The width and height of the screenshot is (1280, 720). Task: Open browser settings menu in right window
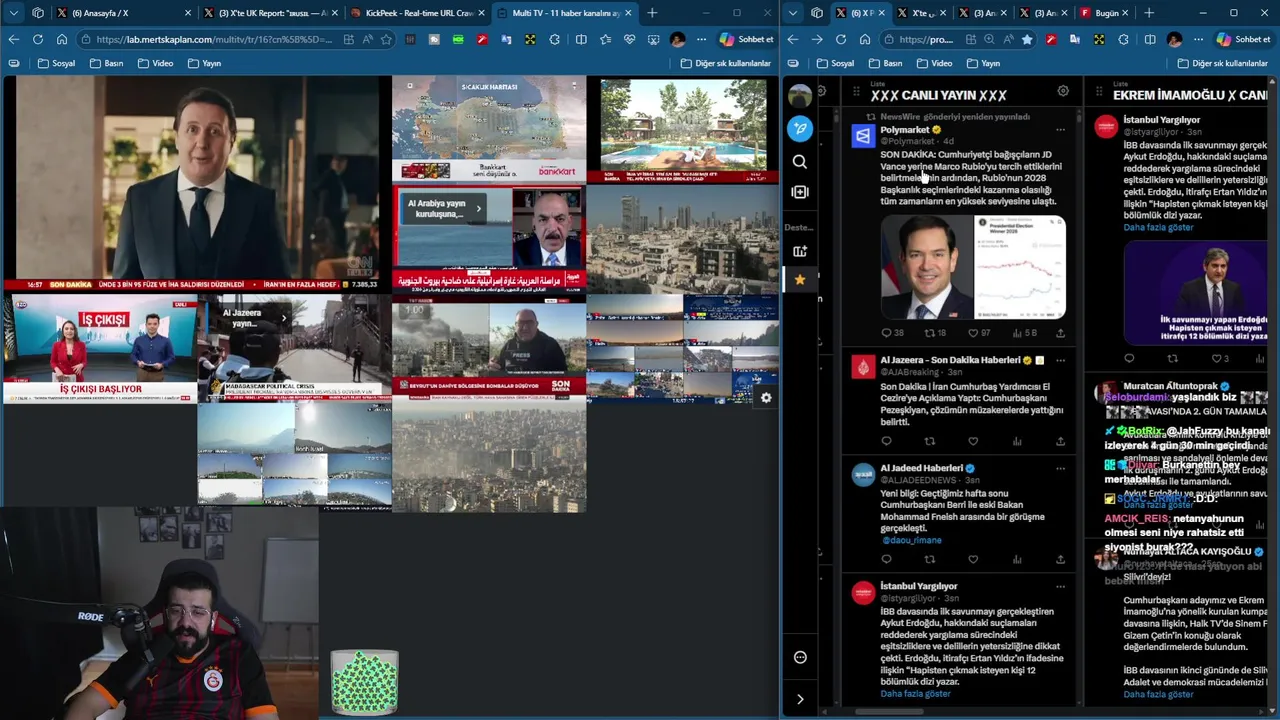tap(1198, 39)
